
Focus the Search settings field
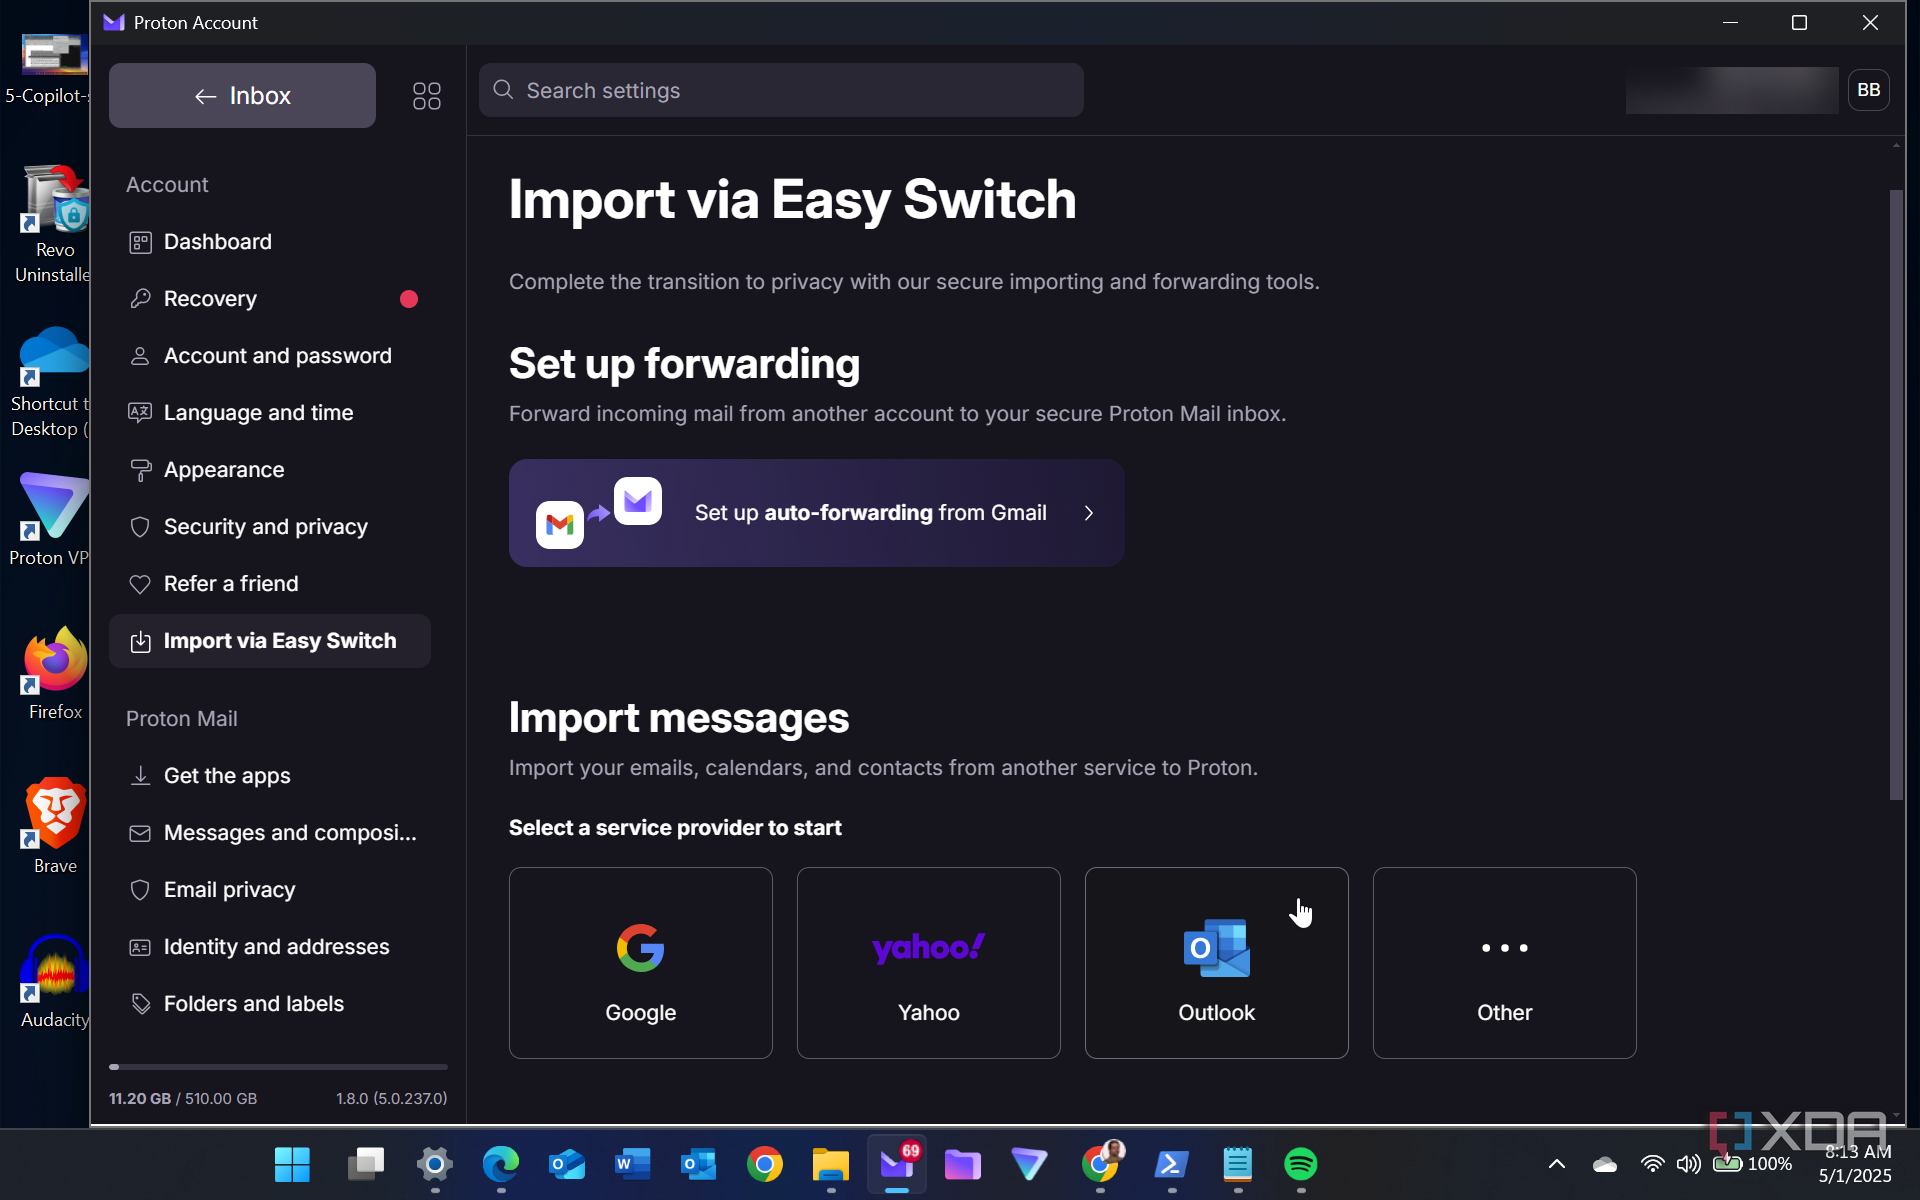[781, 90]
